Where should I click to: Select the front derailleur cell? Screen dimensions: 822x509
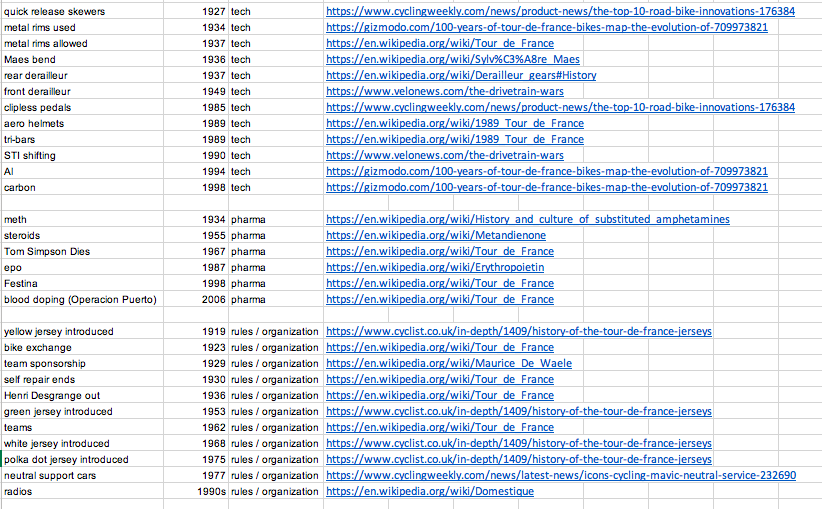tap(82, 91)
